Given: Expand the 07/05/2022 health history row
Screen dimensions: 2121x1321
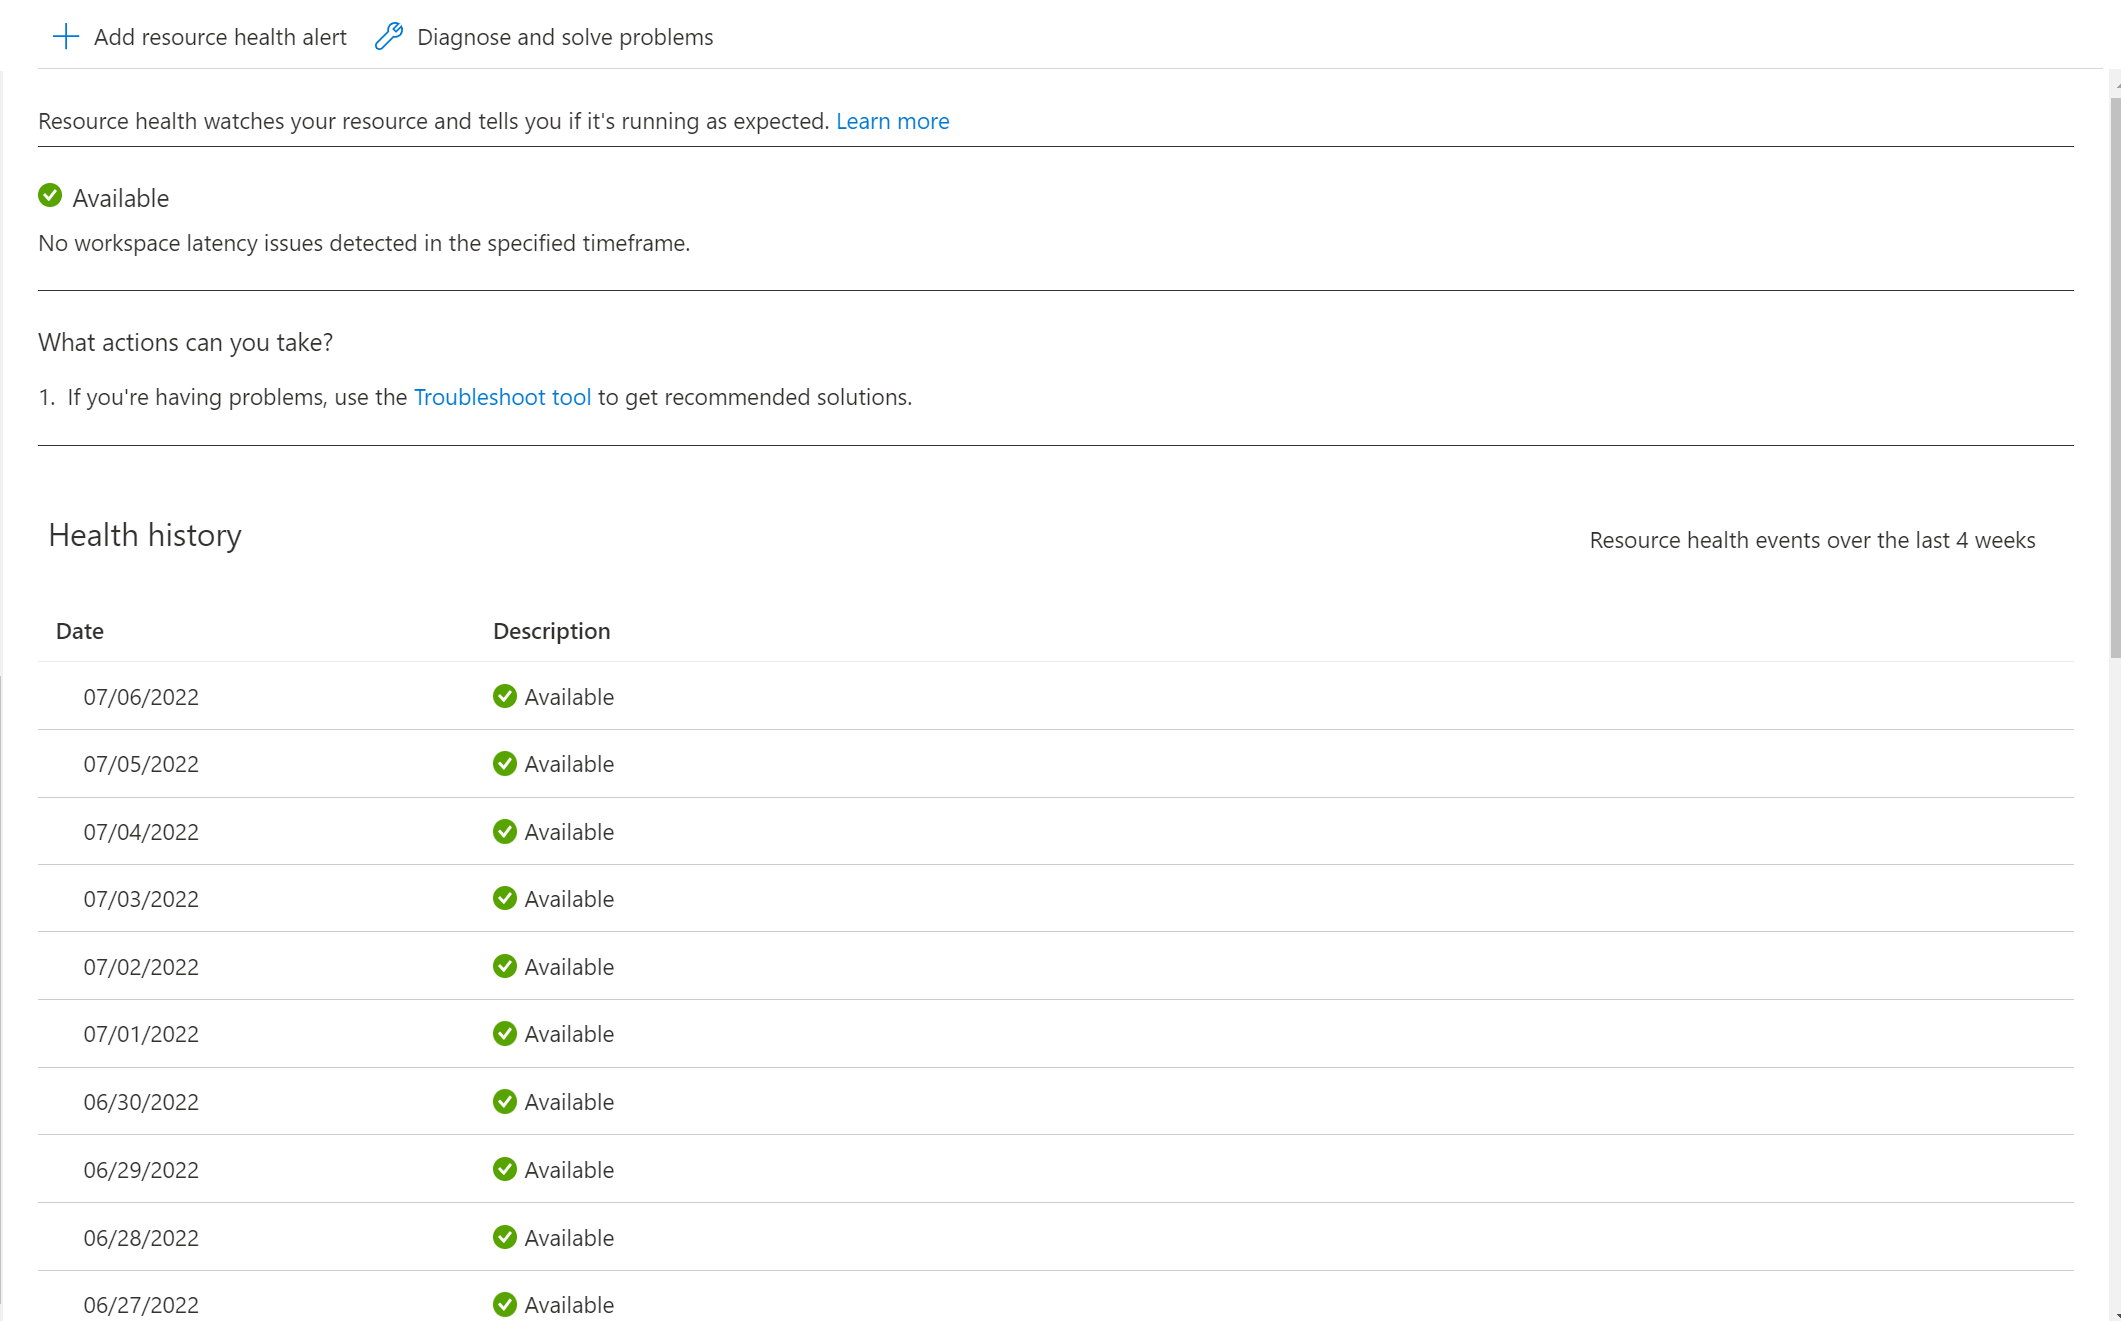Looking at the screenshot, I should point(141,764).
